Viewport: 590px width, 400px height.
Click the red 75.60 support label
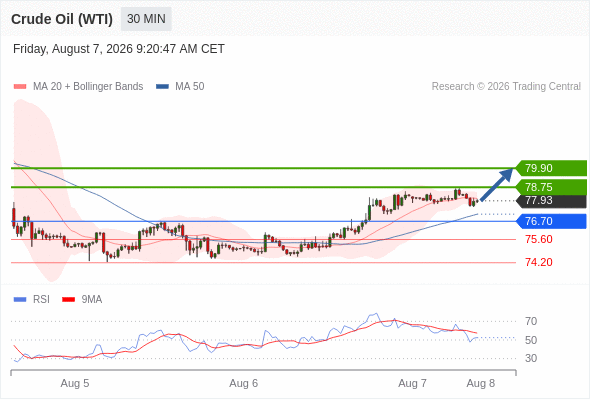click(539, 239)
